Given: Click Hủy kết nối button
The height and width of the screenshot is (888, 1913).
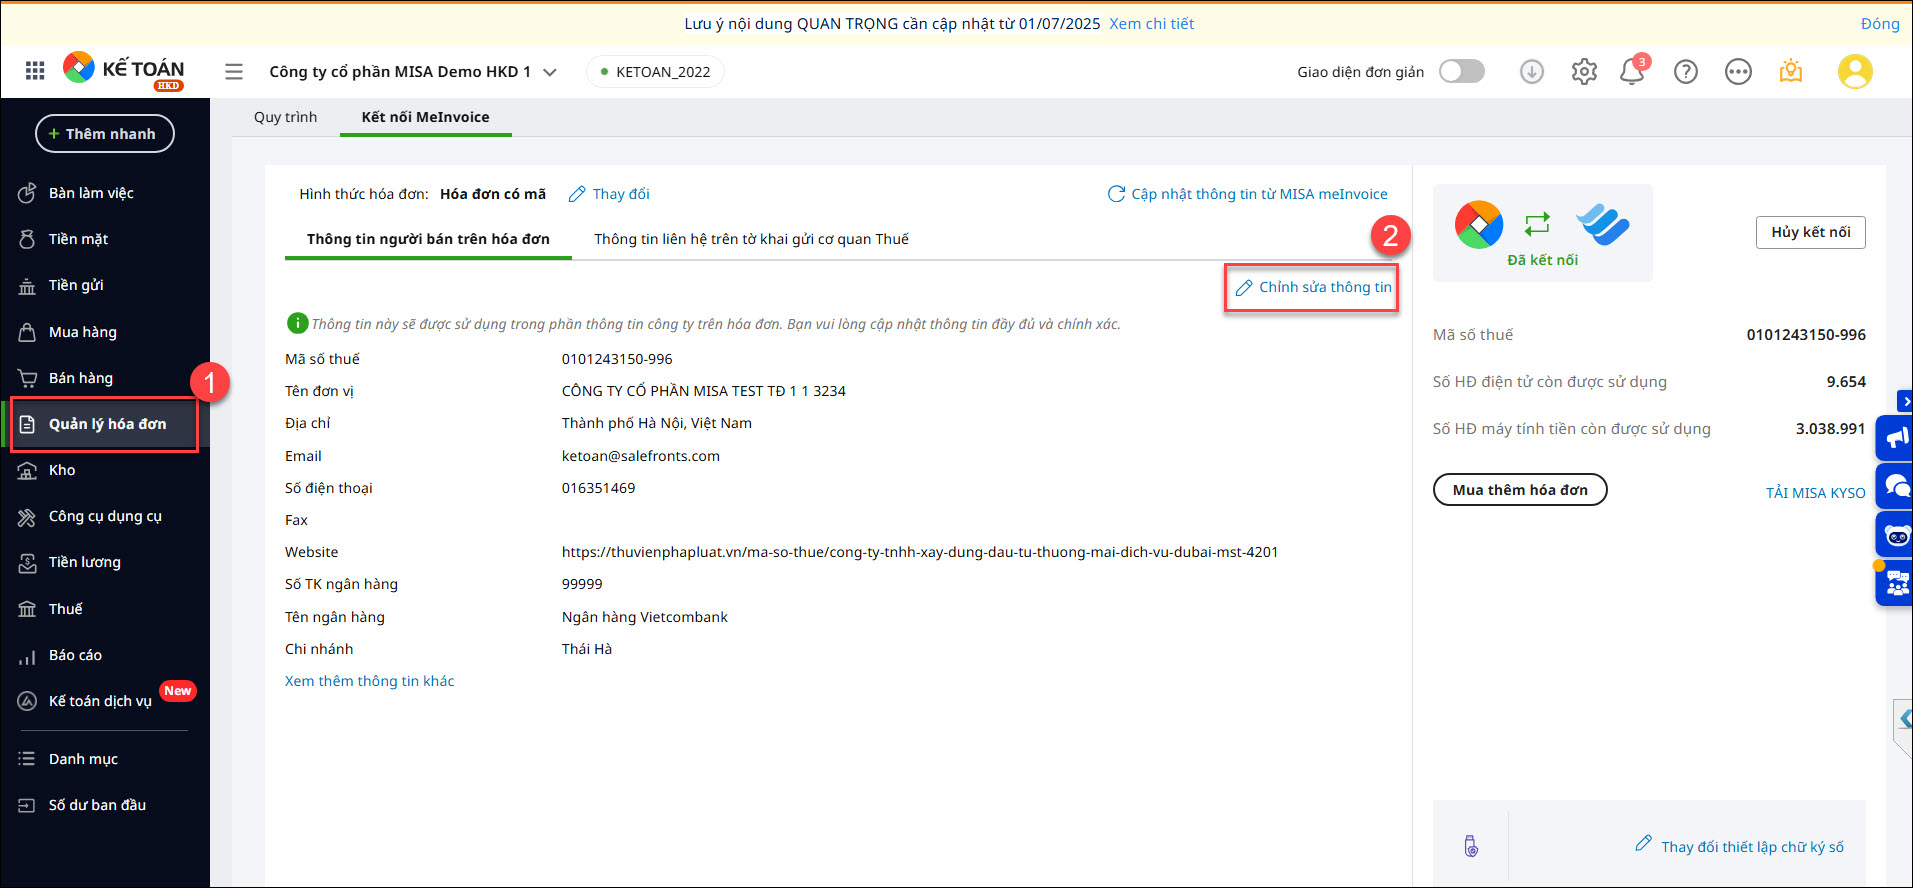Looking at the screenshot, I should 1811,232.
